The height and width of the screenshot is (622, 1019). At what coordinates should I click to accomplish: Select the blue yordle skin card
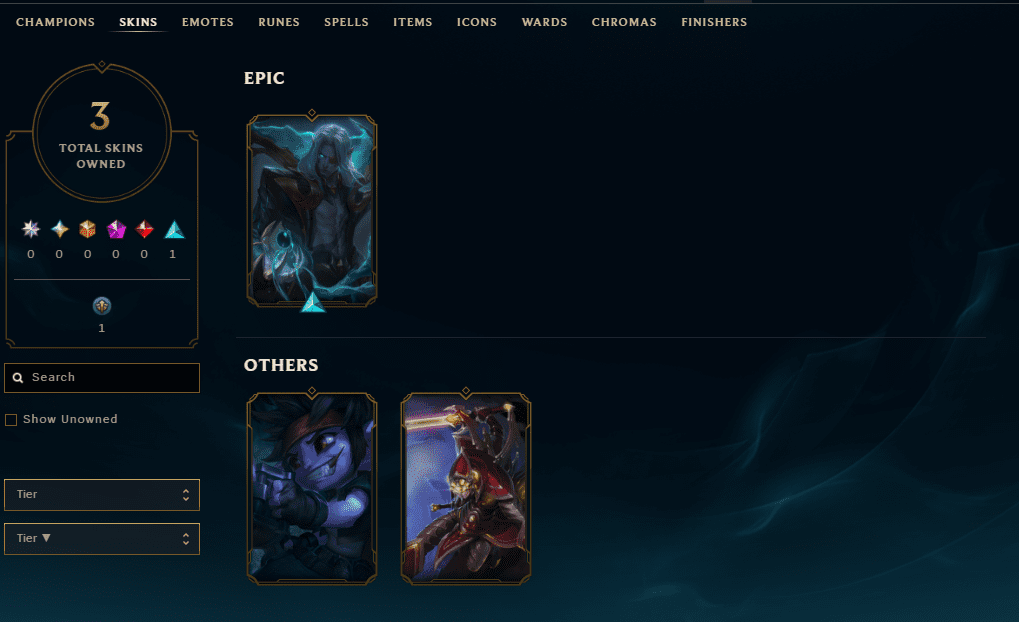coord(312,489)
